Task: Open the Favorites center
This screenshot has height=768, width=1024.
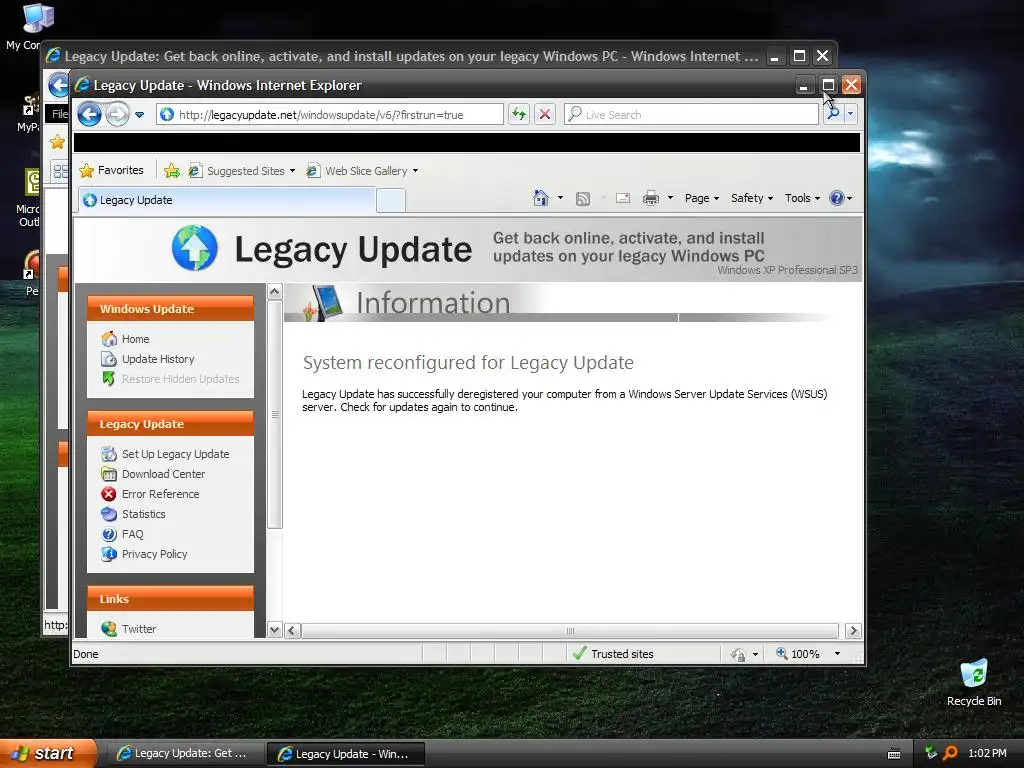Action: pos(112,170)
